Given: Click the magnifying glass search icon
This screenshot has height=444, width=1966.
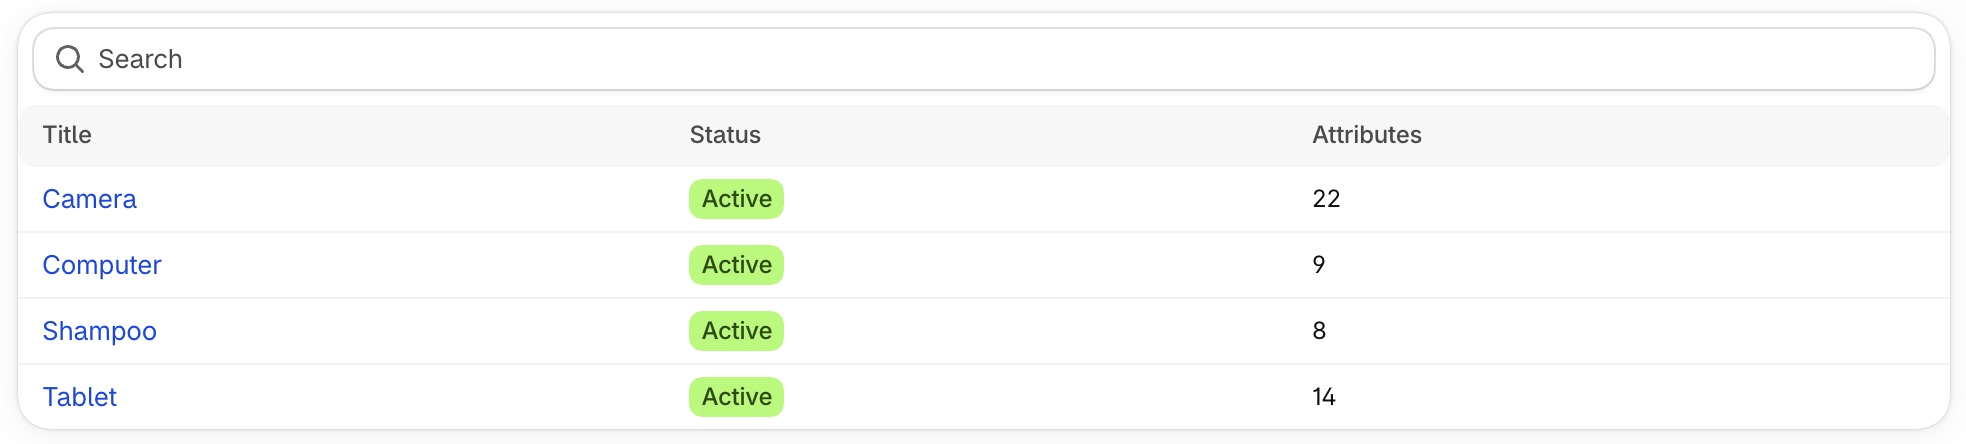Looking at the screenshot, I should tap(70, 59).
